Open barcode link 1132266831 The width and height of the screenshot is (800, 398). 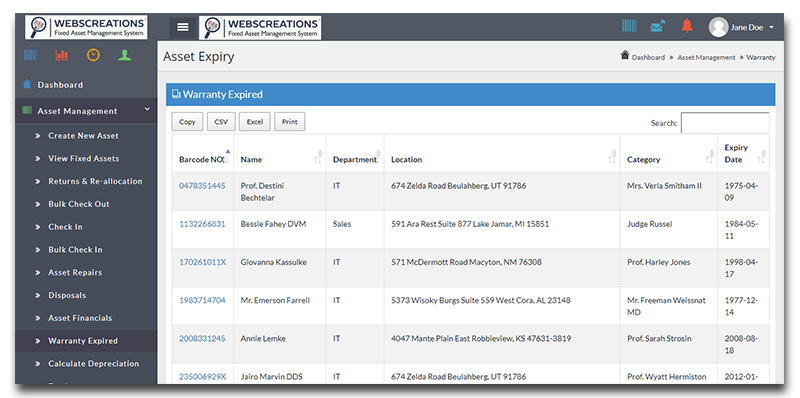coord(202,224)
